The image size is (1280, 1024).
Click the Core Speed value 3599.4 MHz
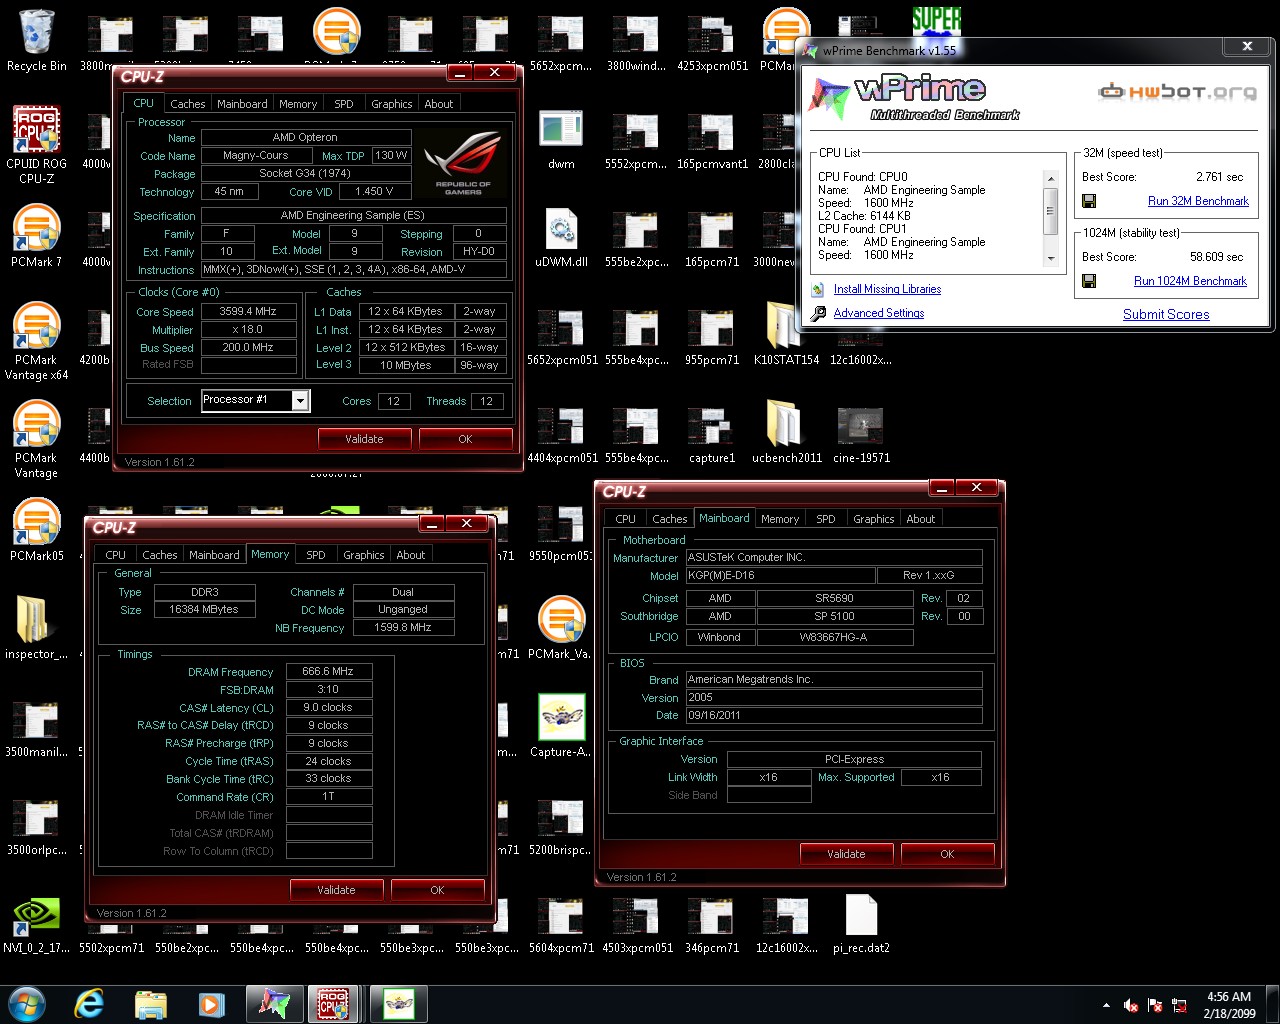pos(248,311)
